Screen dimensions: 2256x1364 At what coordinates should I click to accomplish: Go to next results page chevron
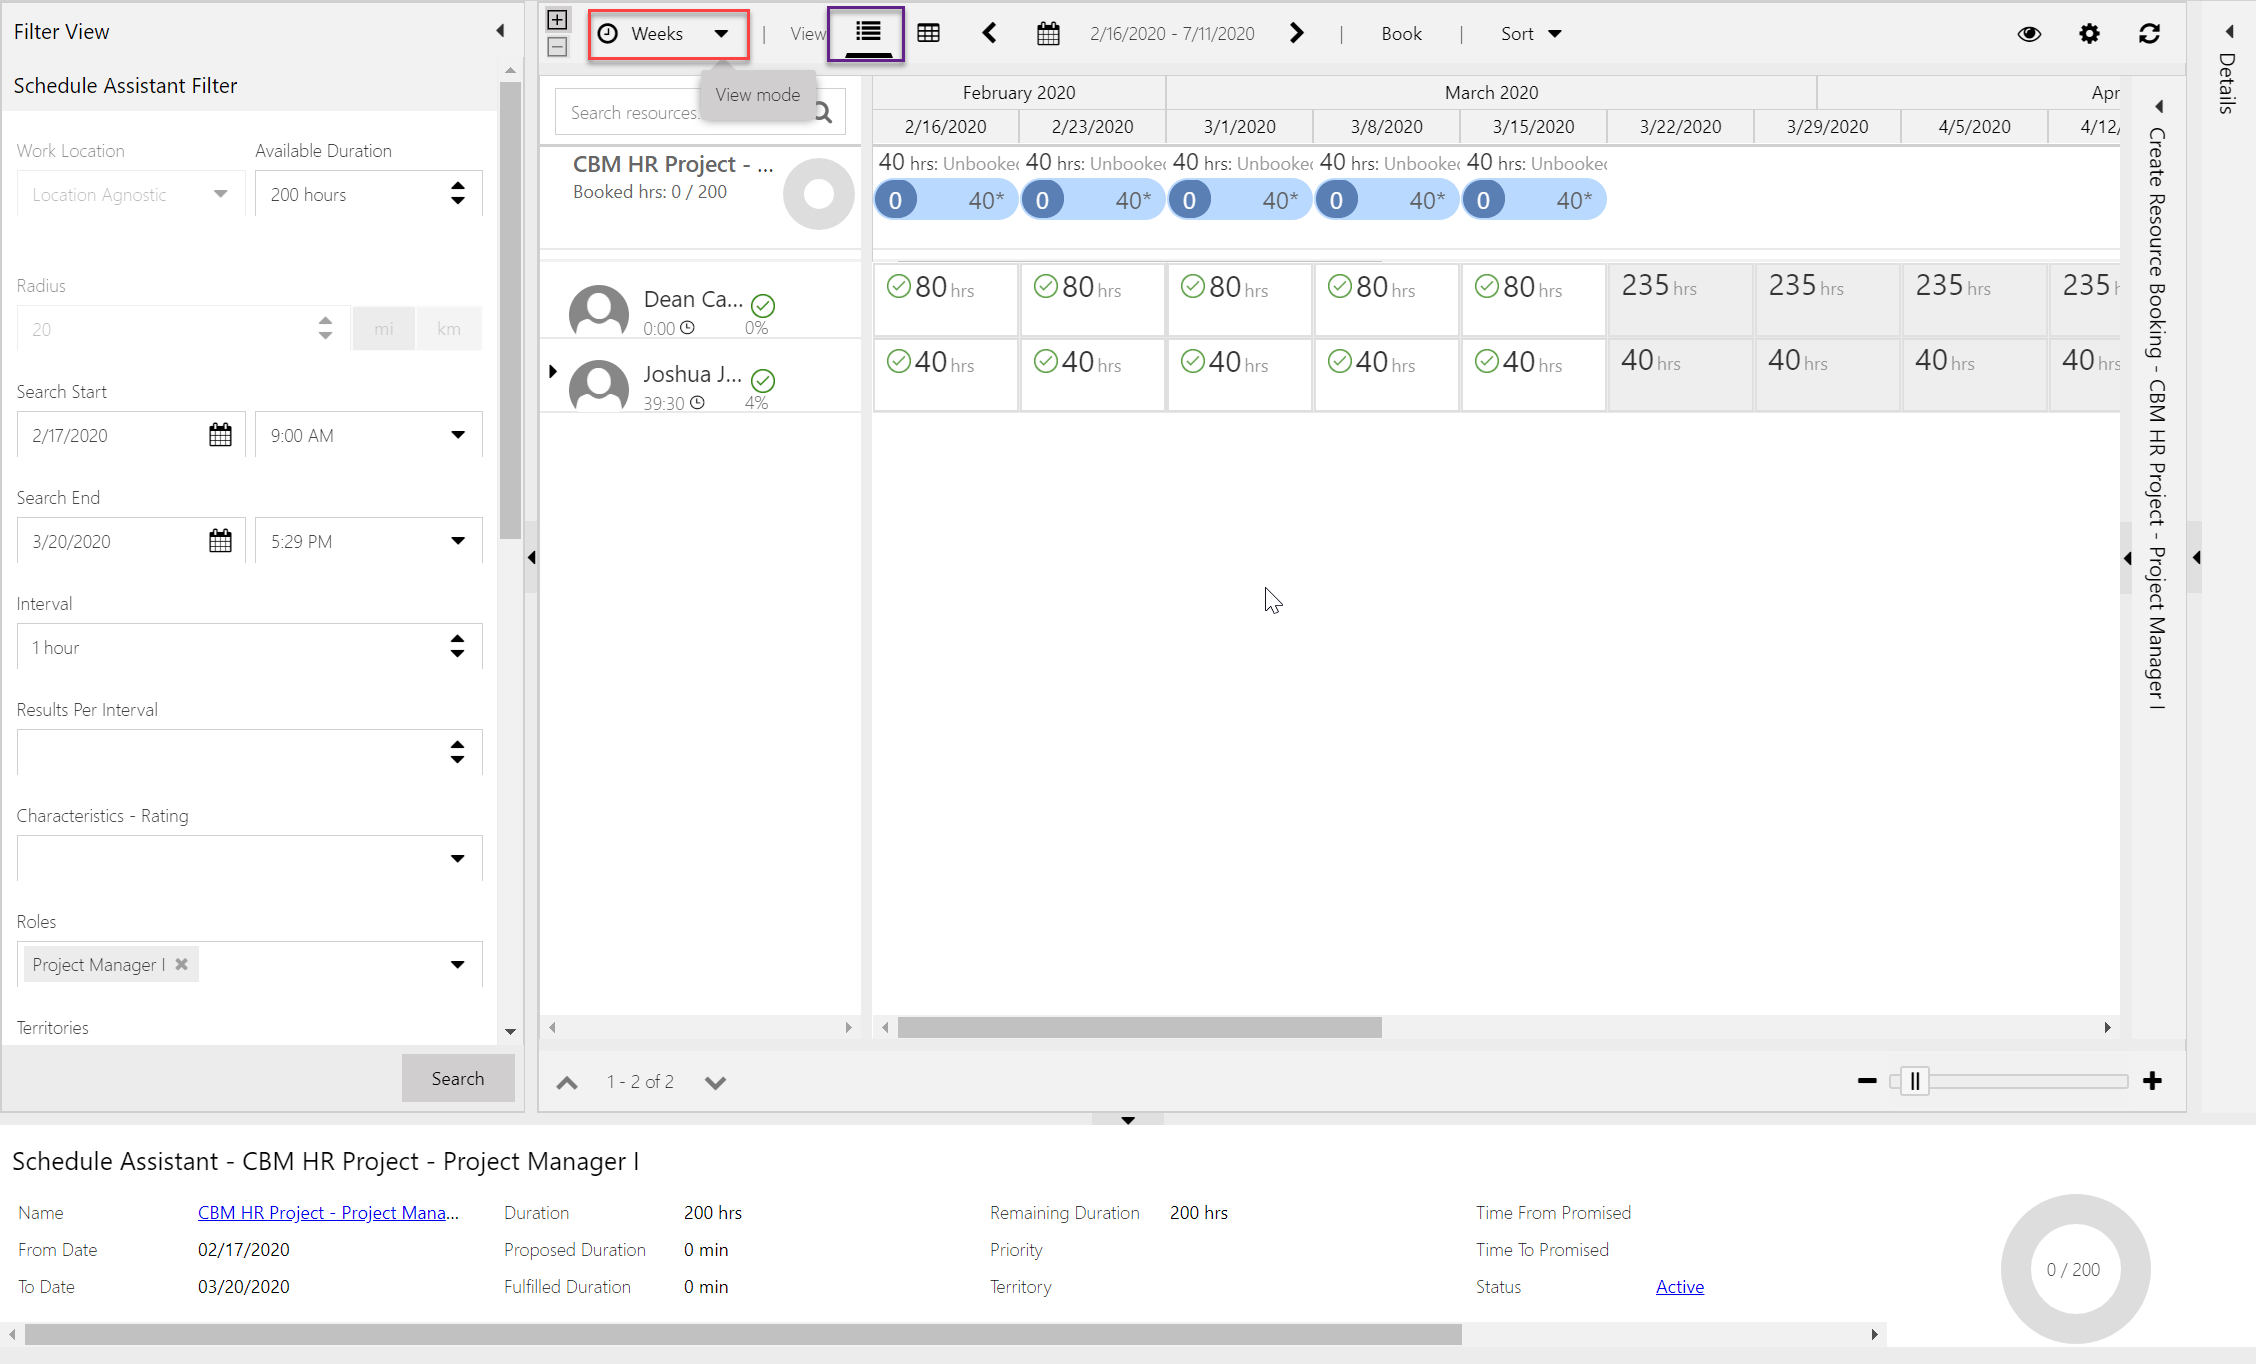(x=715, y=1082)
